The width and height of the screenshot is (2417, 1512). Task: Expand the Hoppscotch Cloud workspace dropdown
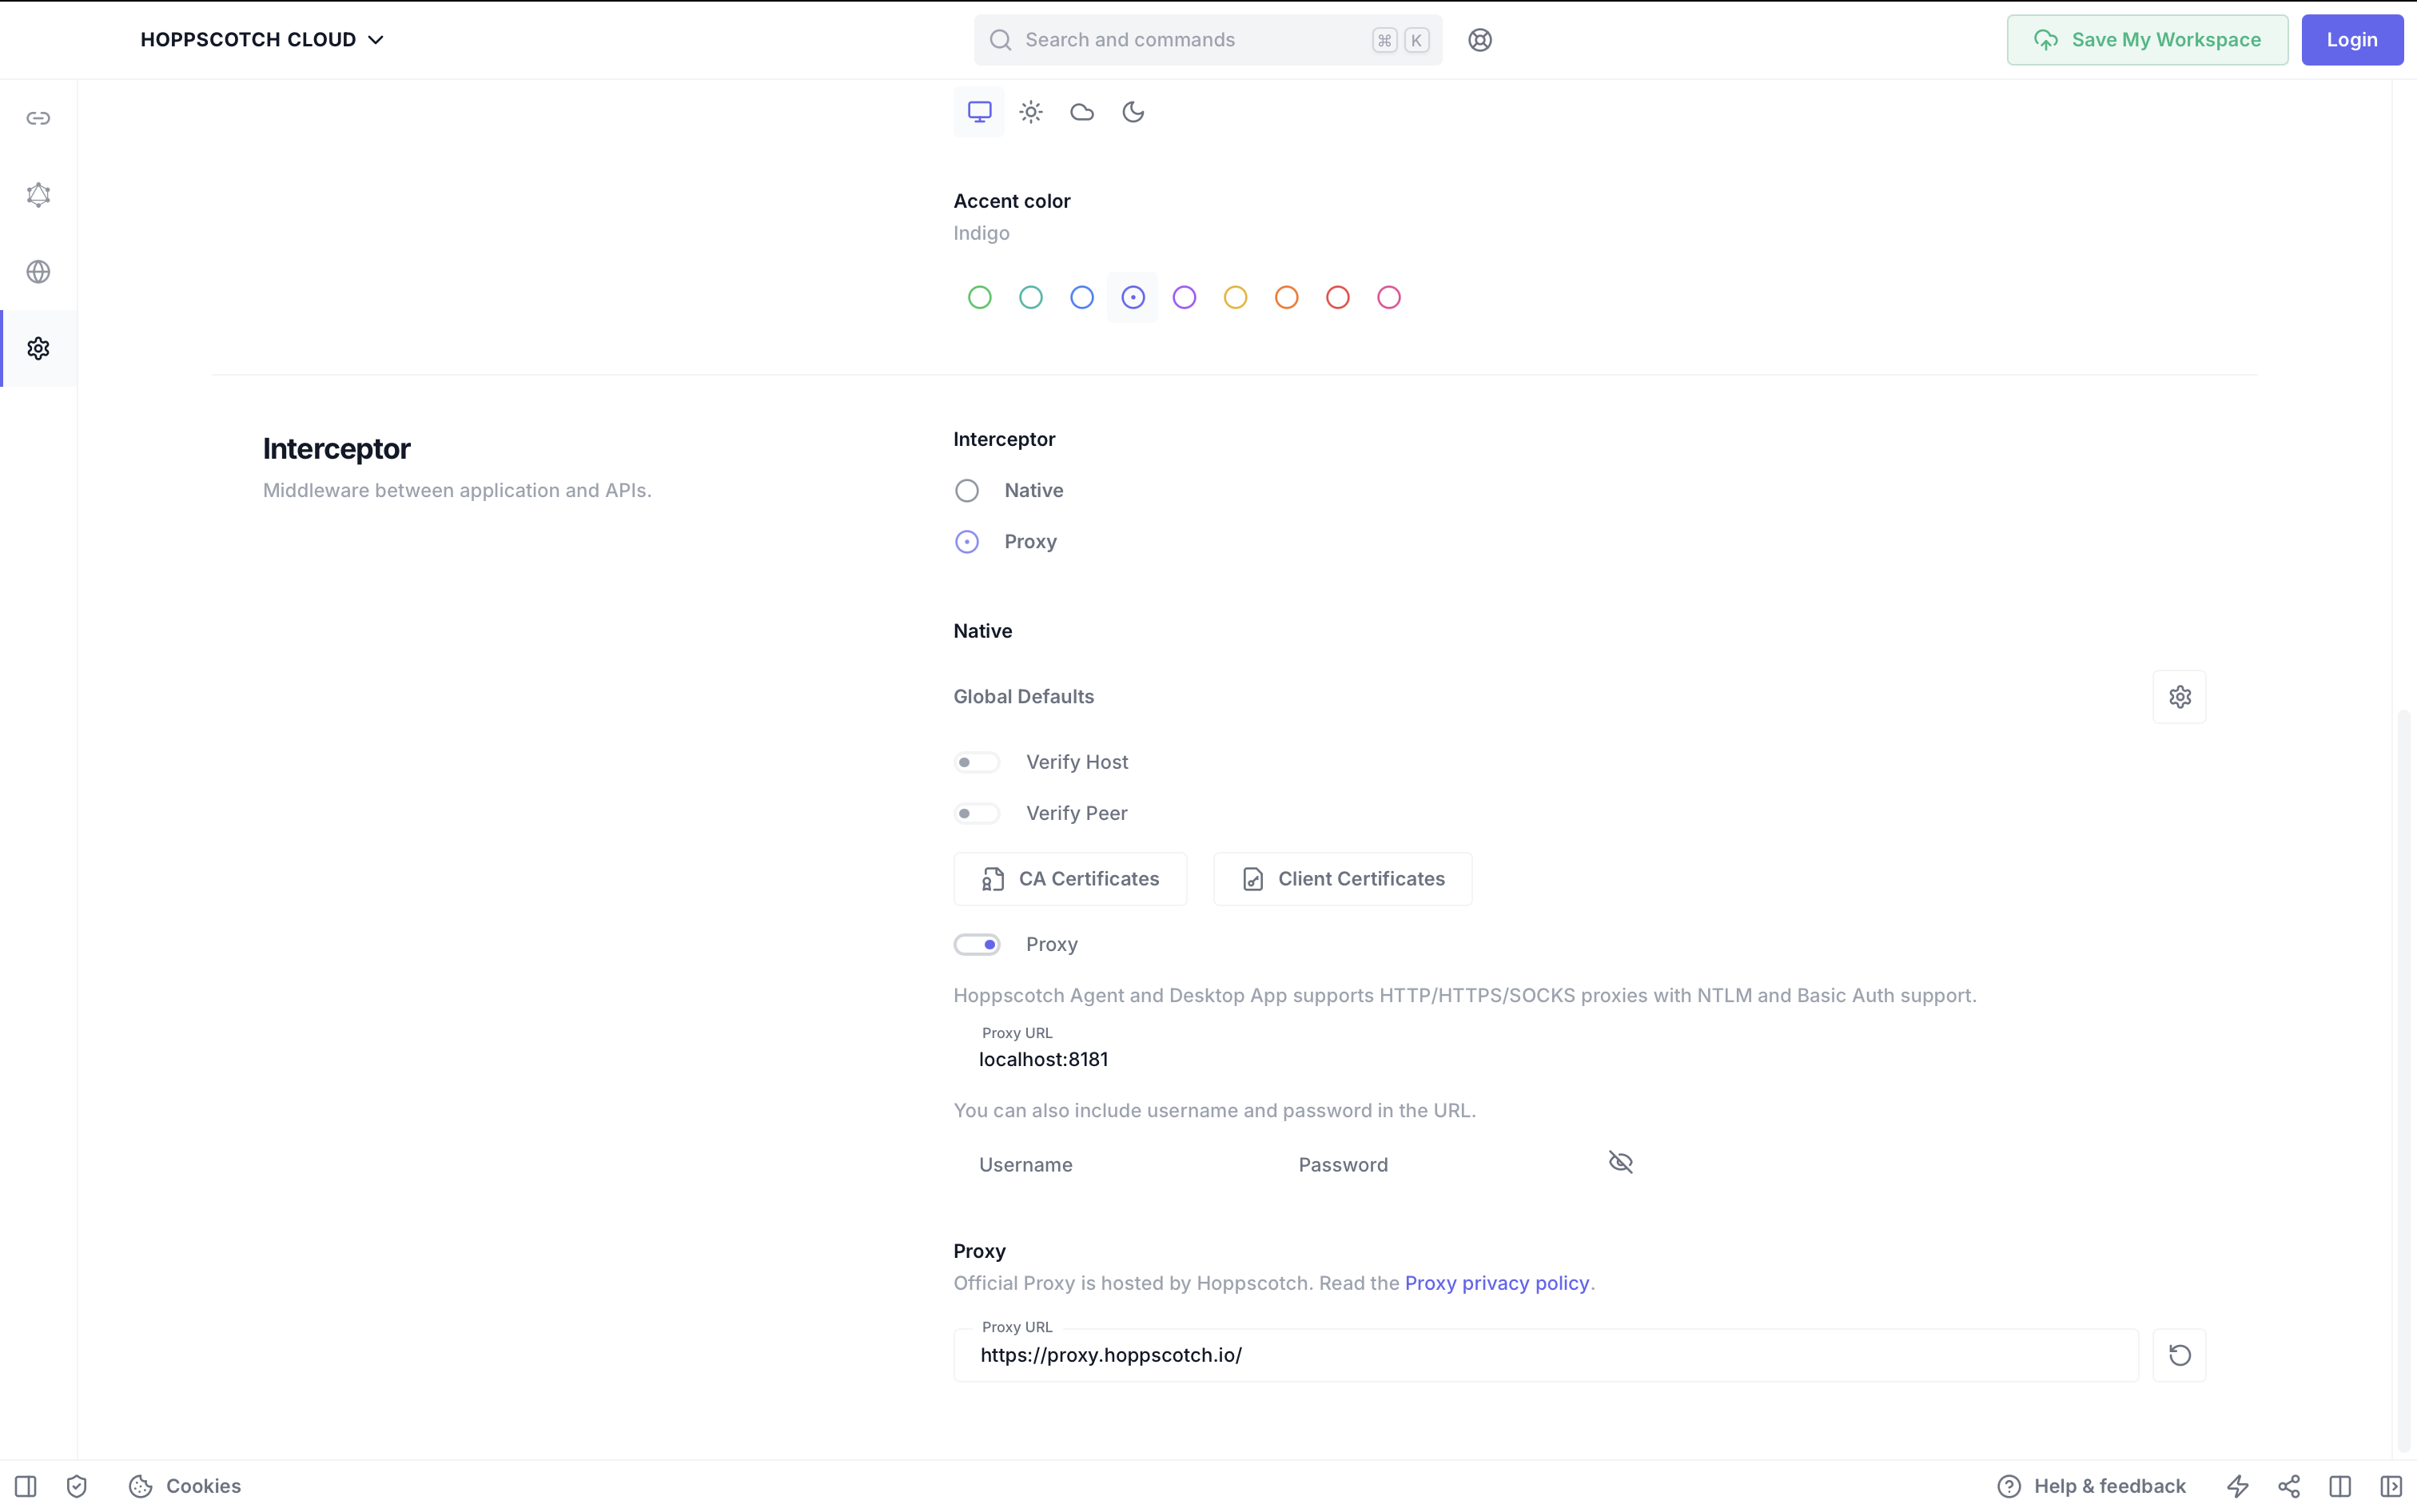tap(262, 40)
